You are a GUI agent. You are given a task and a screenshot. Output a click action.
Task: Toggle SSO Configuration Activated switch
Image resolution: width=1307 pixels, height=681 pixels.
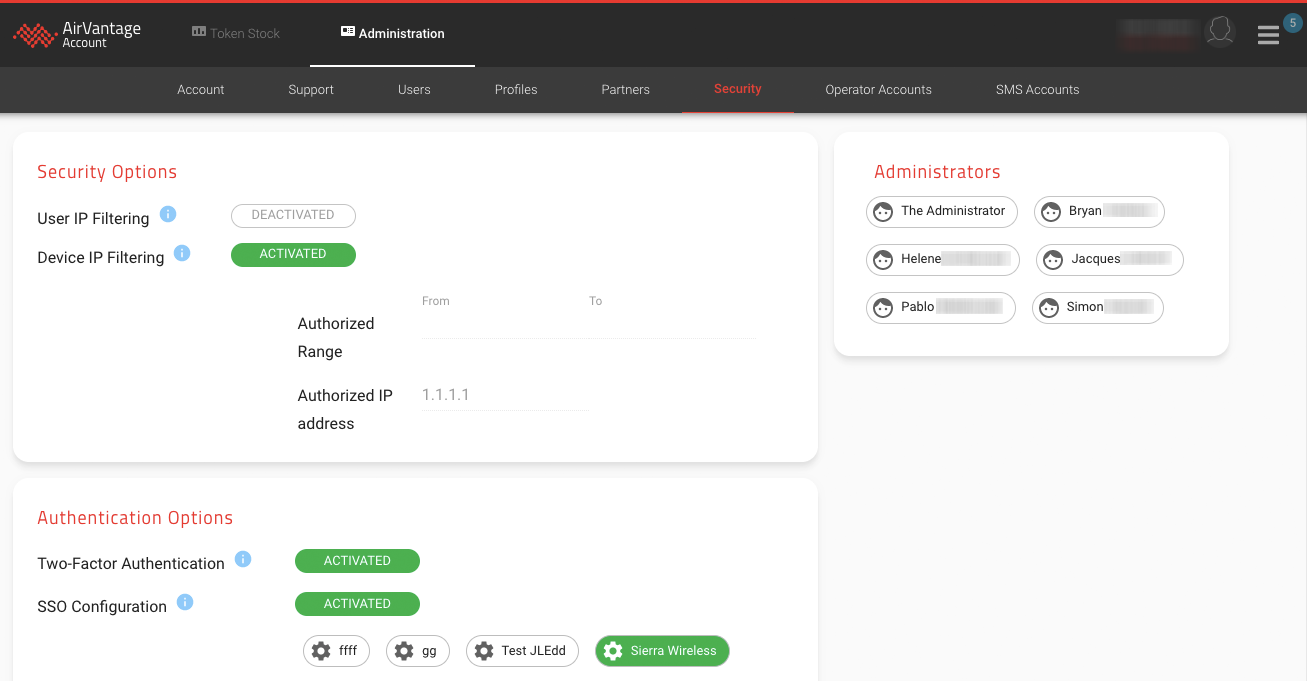click(357, 604)
